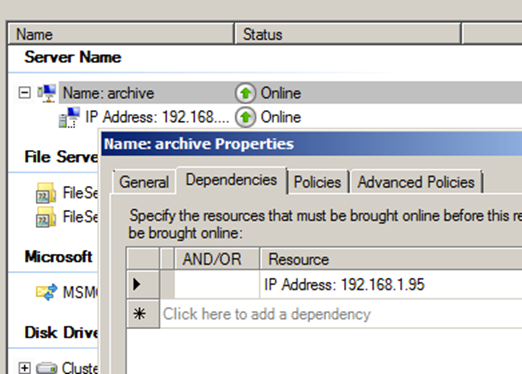Click the current row selector arrow
This screenshot has width=522, height=374.
(143, 284)
